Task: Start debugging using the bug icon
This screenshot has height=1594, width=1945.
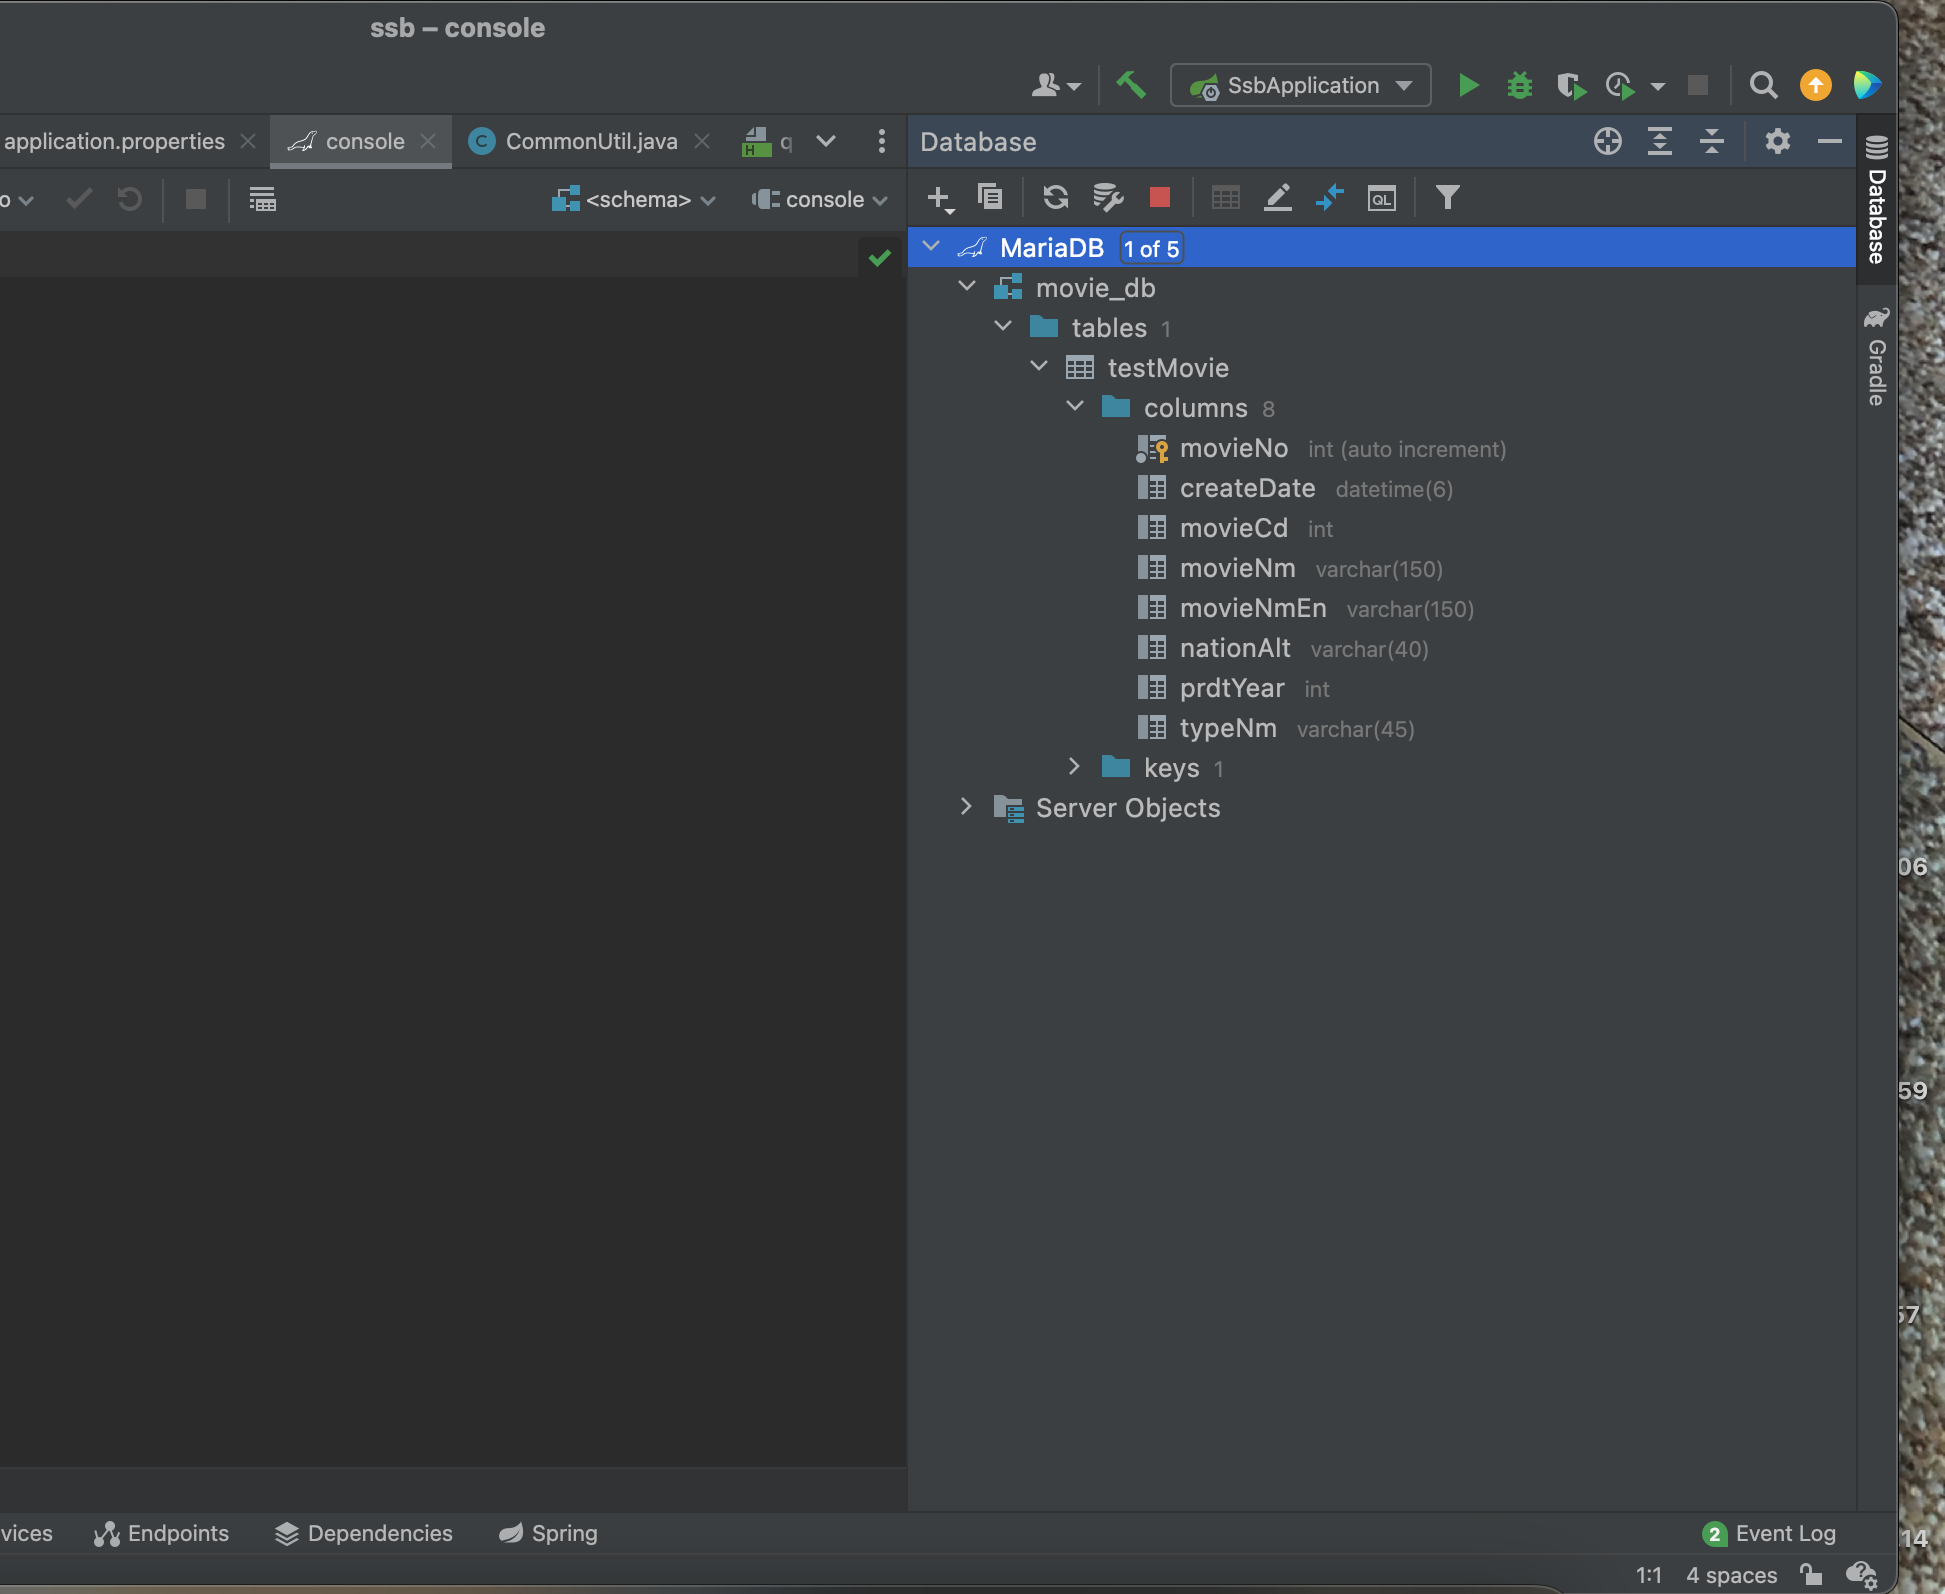Action: point(1519,85)
